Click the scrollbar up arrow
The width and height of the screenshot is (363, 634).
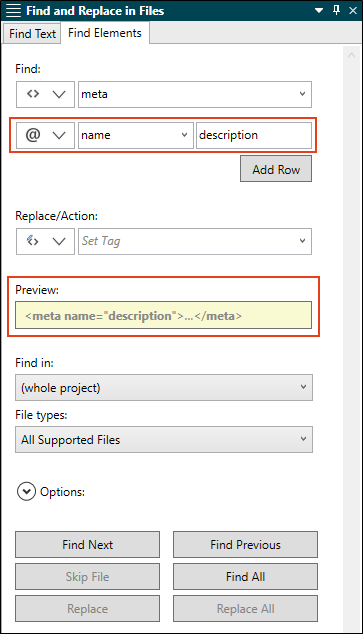[351, 55]
